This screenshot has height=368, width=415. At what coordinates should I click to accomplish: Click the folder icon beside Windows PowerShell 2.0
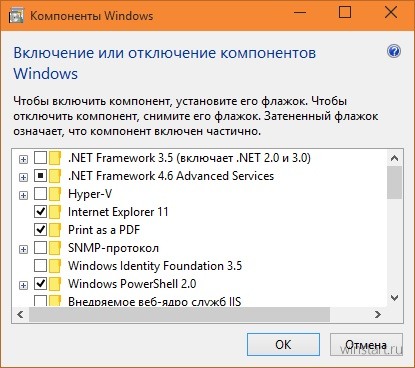(55, 284)
